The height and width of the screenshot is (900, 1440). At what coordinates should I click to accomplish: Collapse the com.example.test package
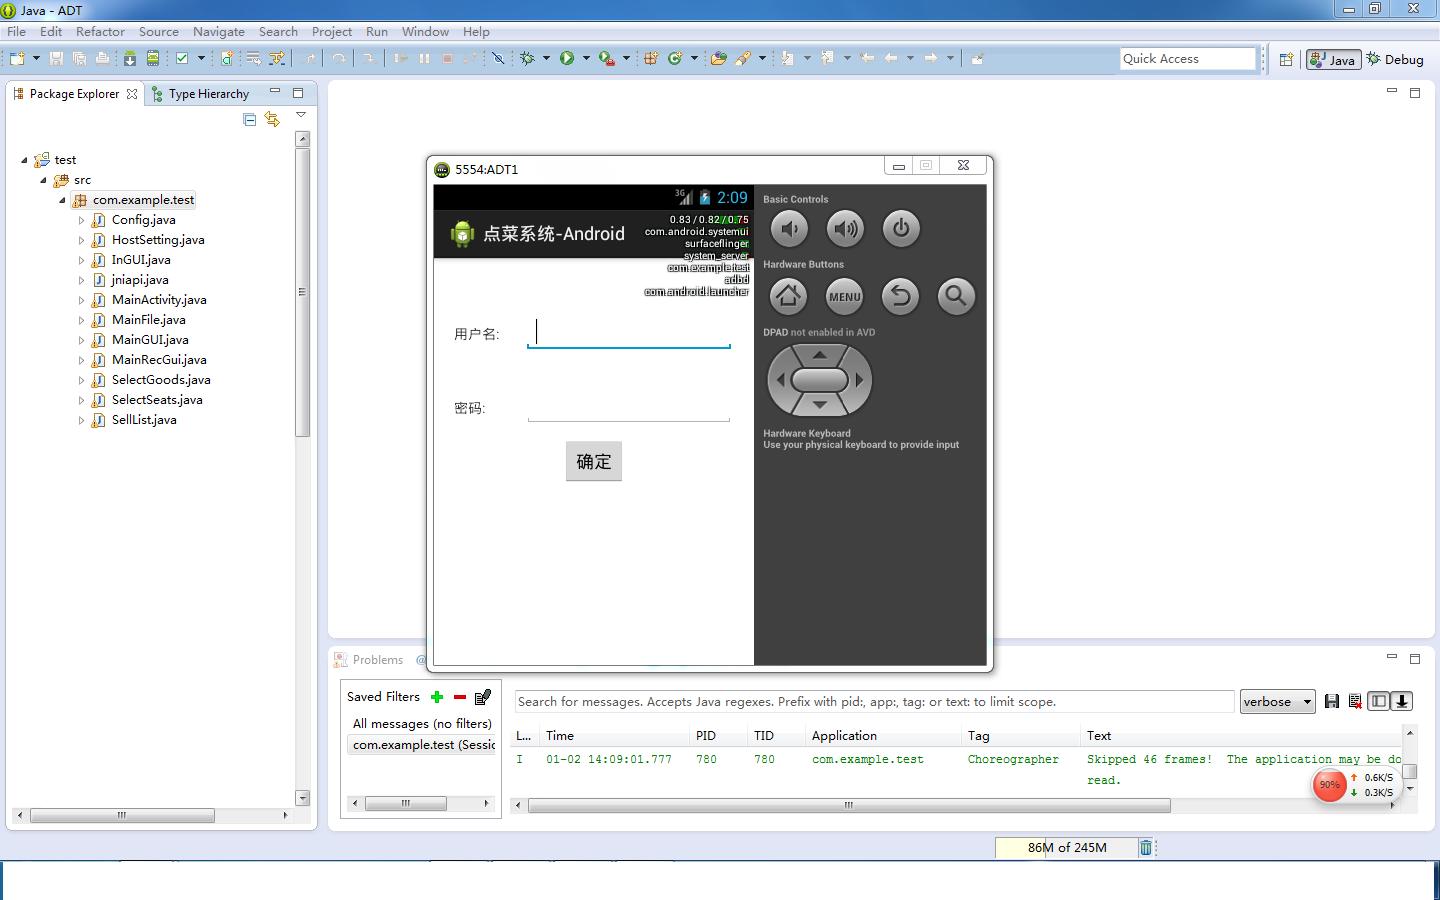pyautogui.click(x=62, y=200)
